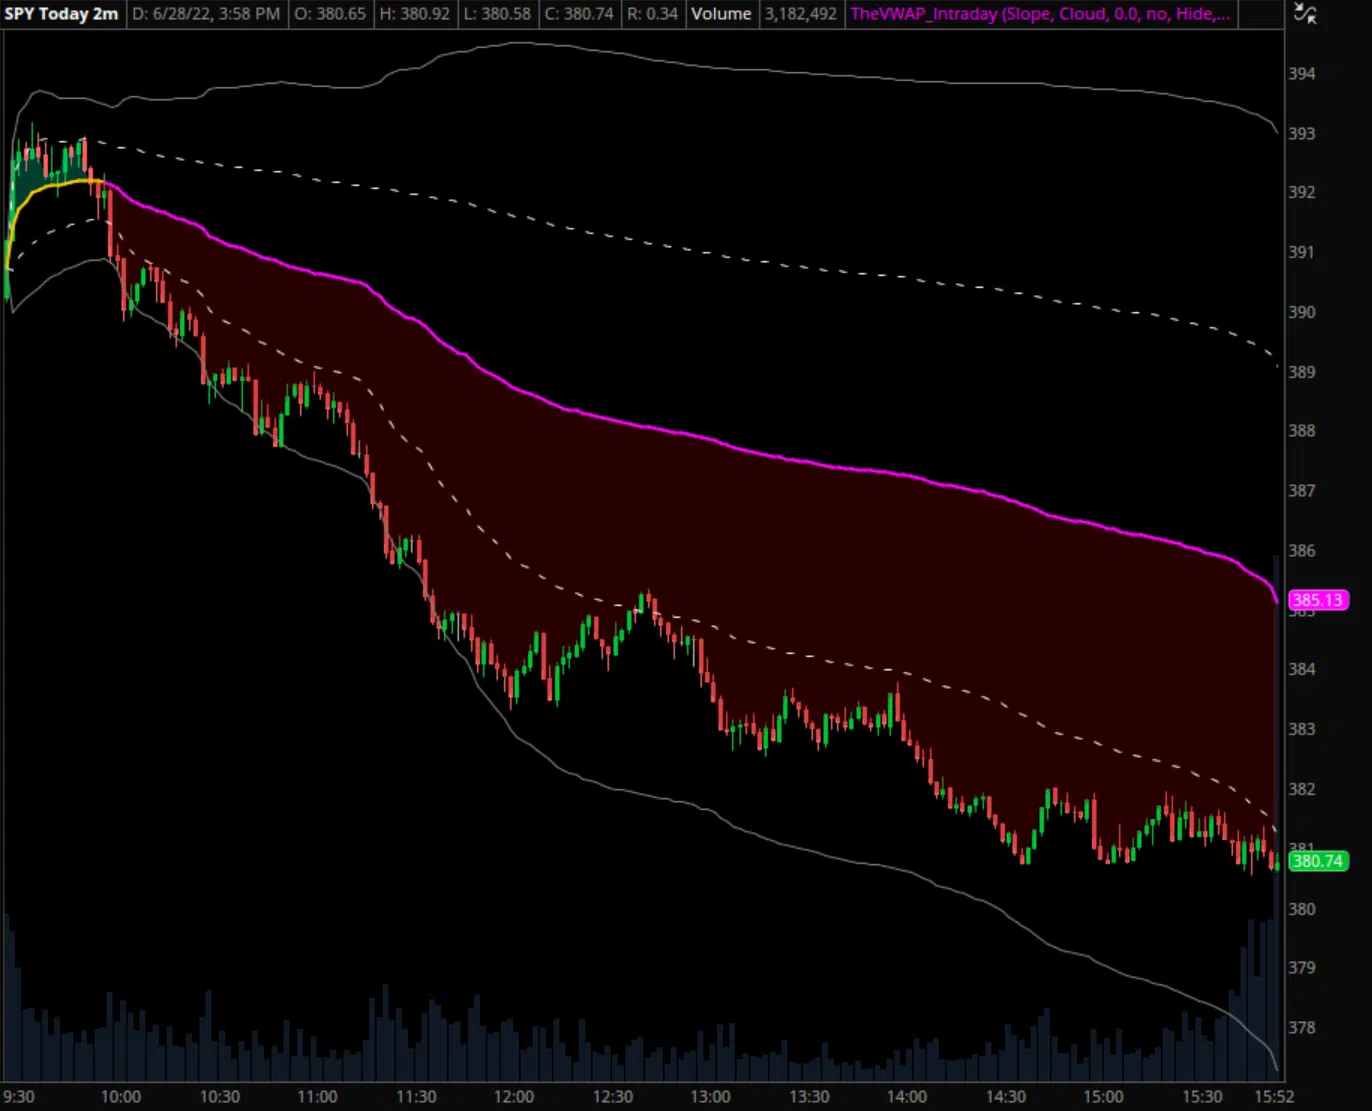Viewport: 1372px width, 1111px height.
Task: Select the SPY Today 2m chart title
Action: point(62,14)
